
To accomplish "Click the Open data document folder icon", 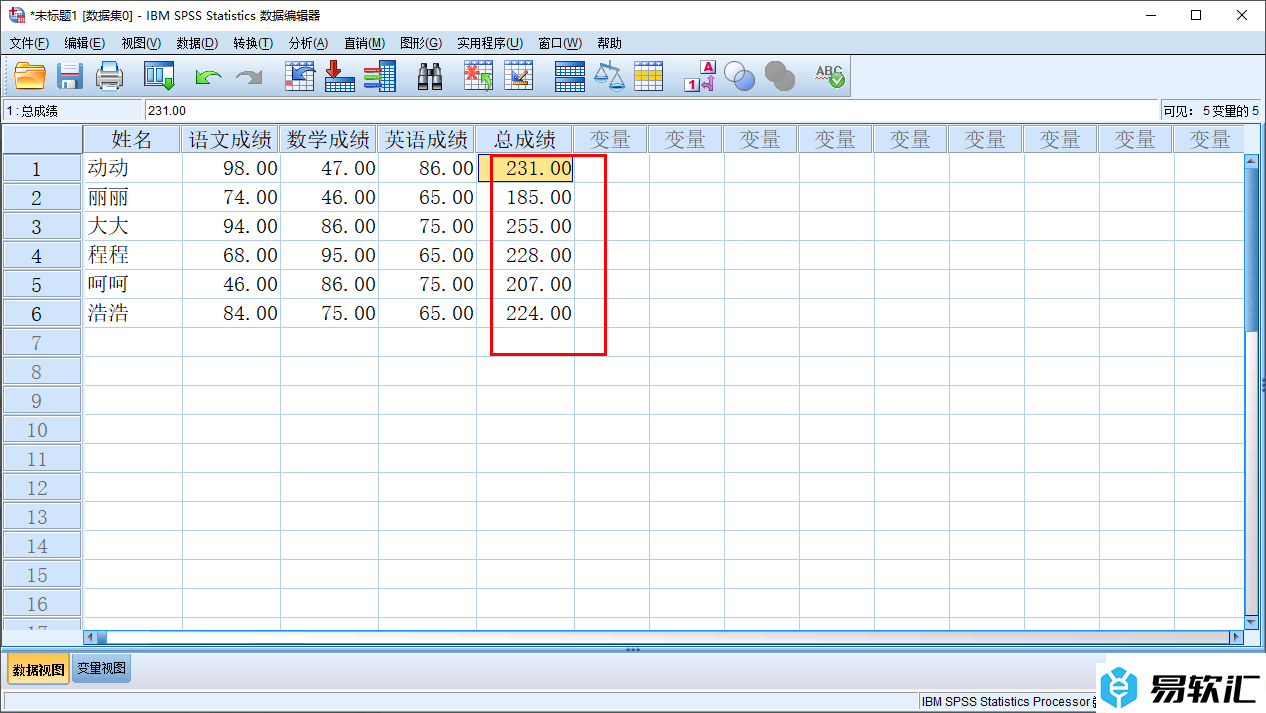I will [30, 77].
